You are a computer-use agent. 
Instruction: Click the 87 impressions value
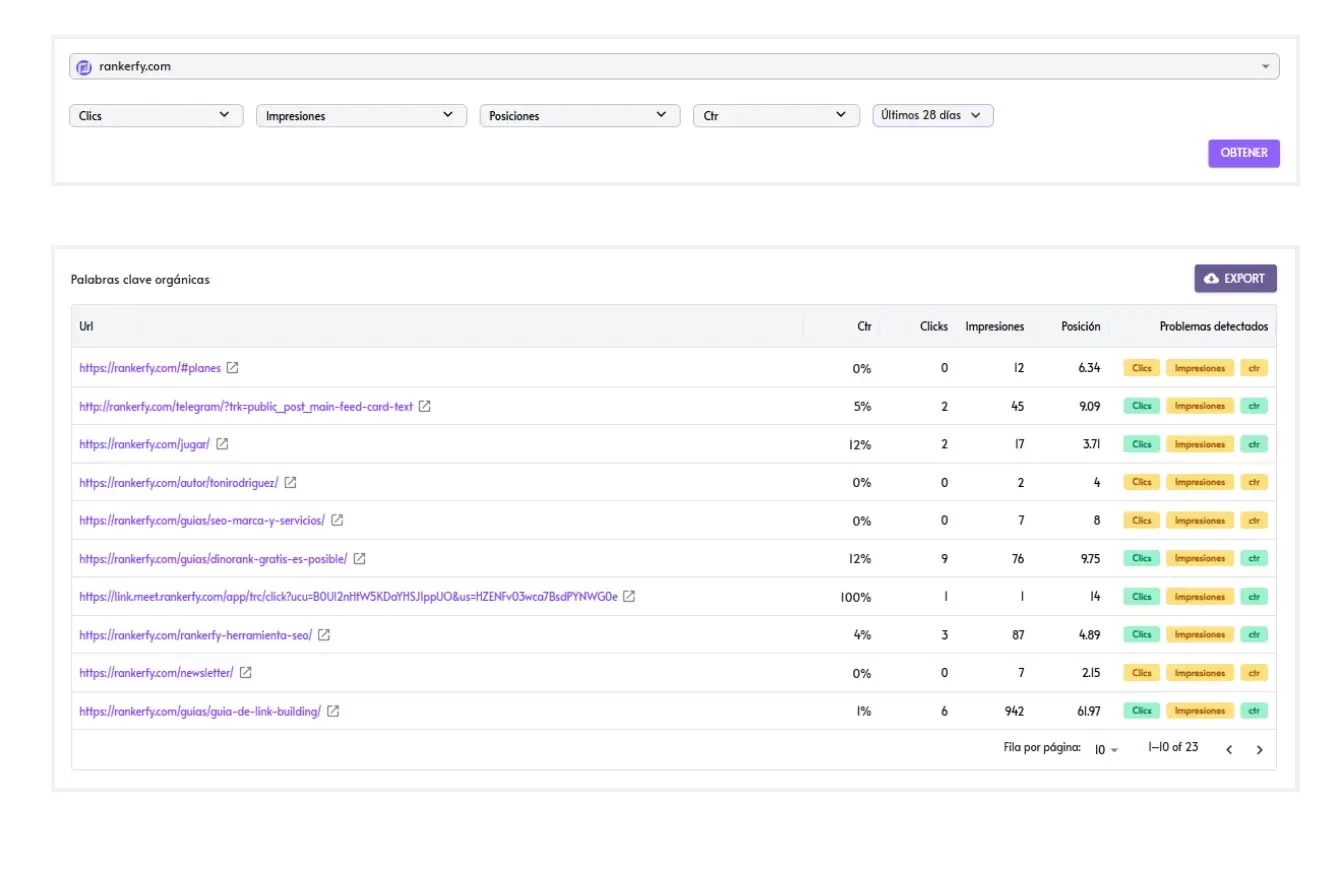tap(1017, 635)
